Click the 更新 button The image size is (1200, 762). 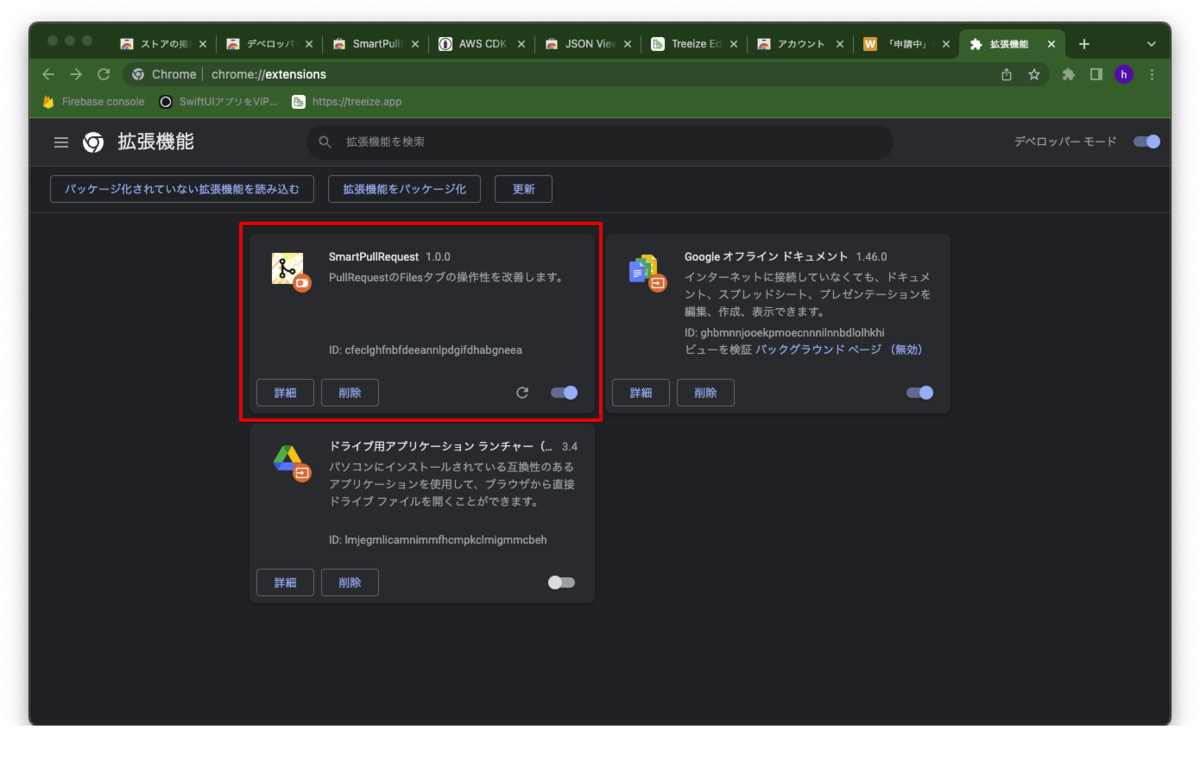pyautogui.click(x=523, y=189)
